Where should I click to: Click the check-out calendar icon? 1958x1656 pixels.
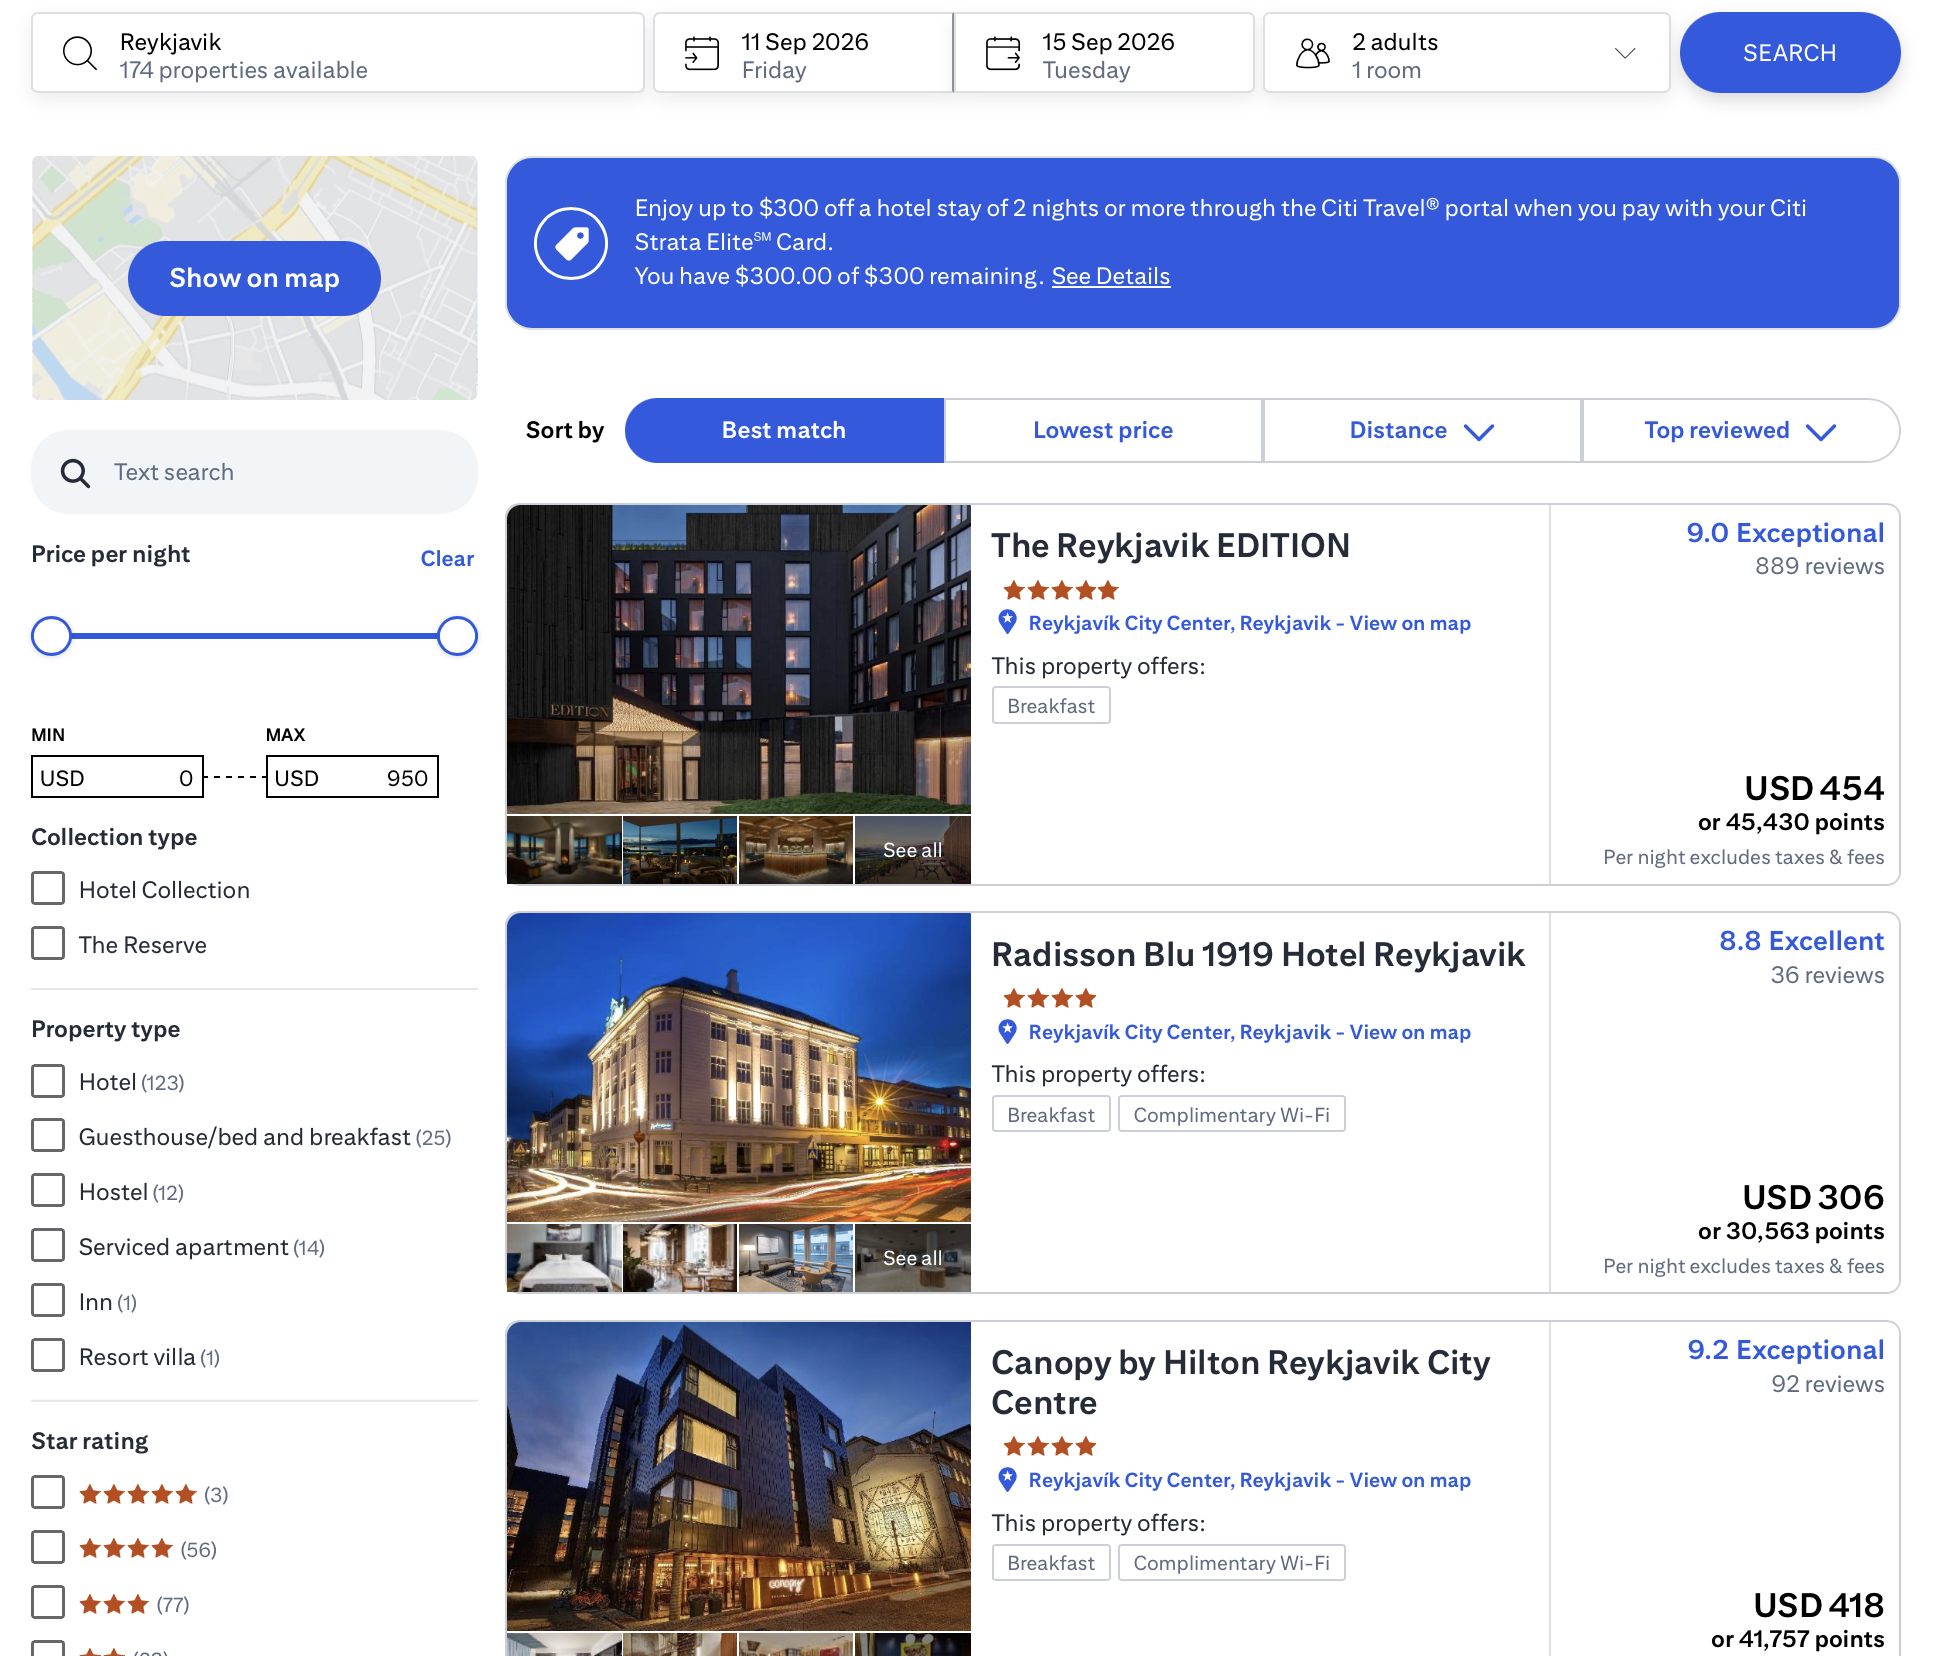[x=1003, y=51]
